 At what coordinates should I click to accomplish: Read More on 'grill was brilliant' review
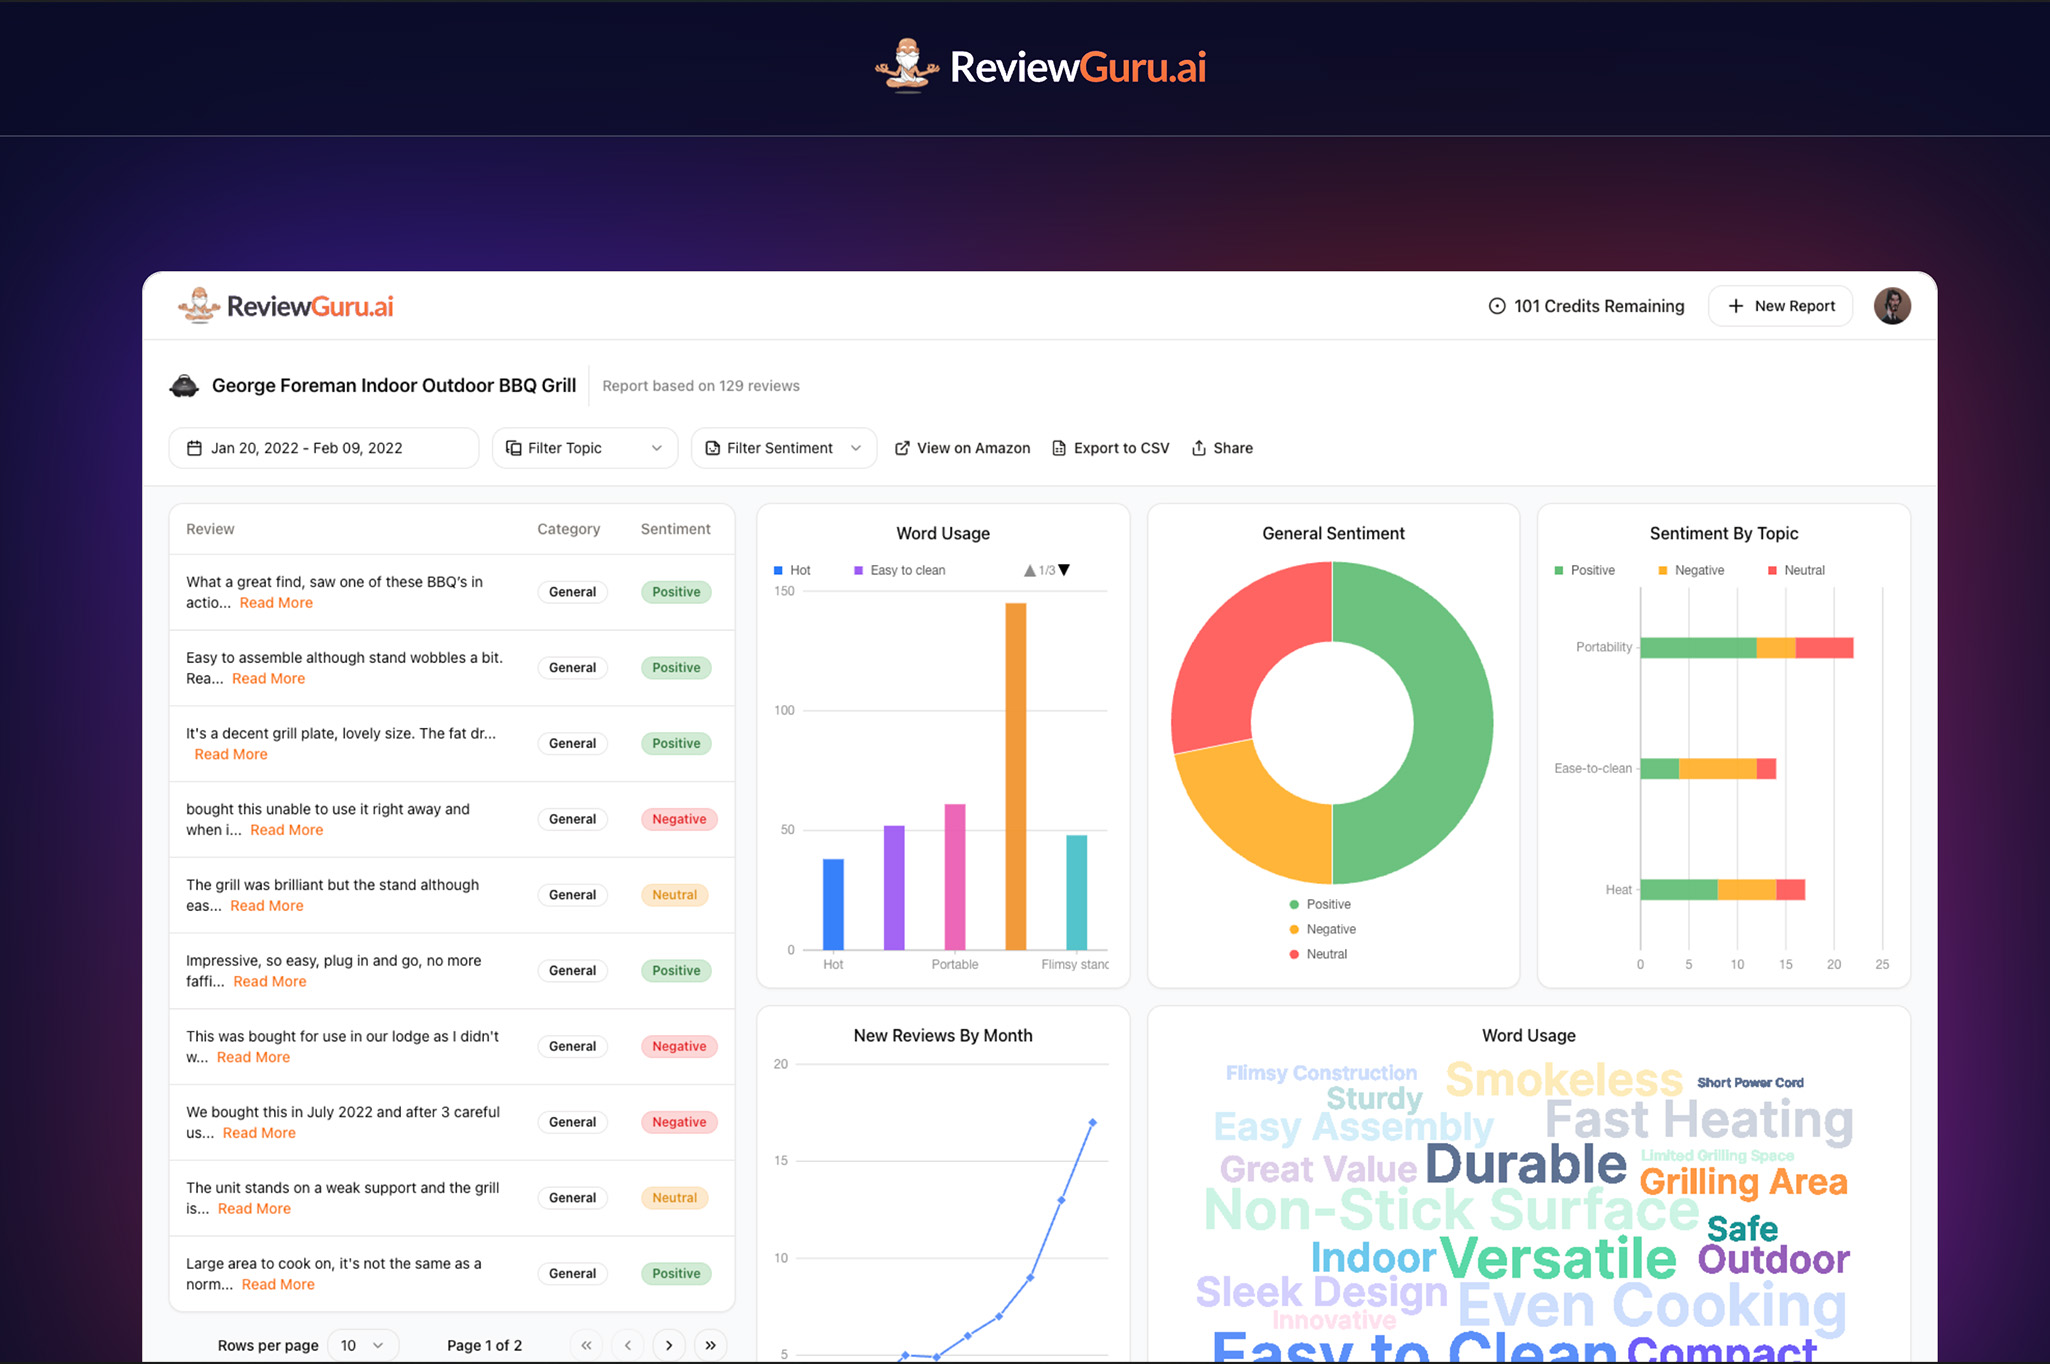click(267, 906)
